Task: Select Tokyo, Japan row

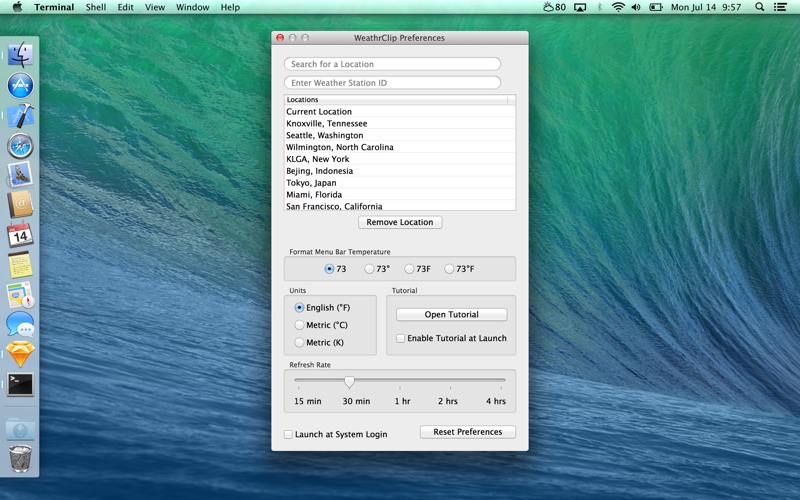Action: pos(400,183)
